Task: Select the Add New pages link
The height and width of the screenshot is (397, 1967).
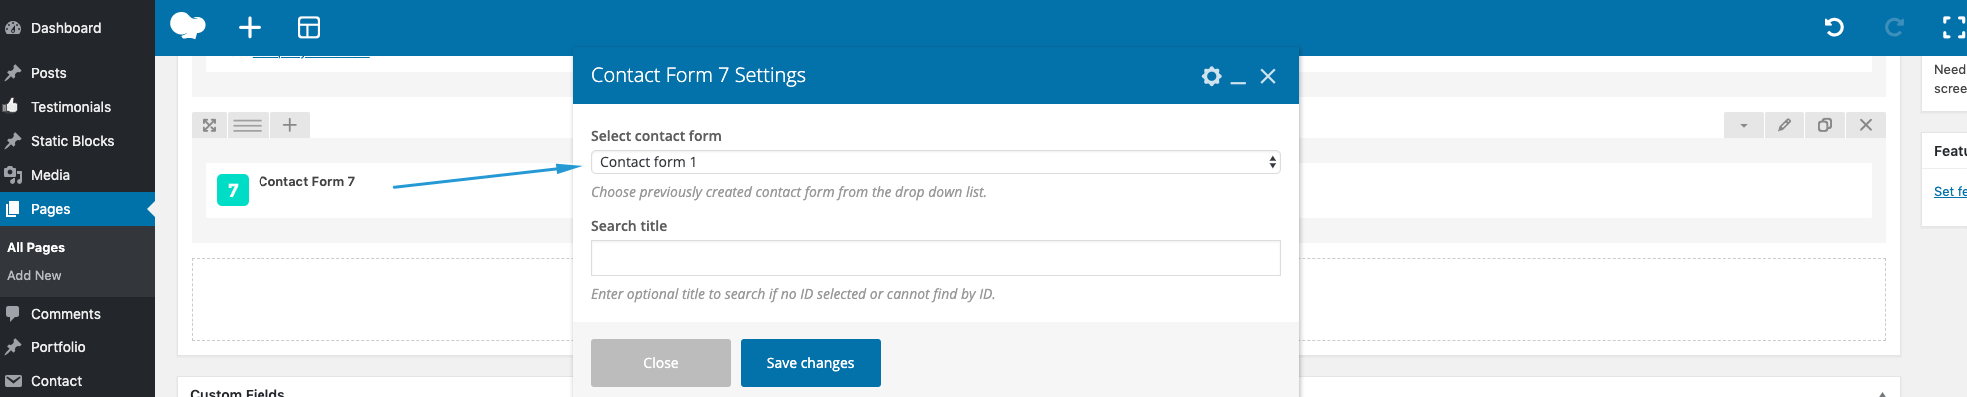Action: point(34,275)
